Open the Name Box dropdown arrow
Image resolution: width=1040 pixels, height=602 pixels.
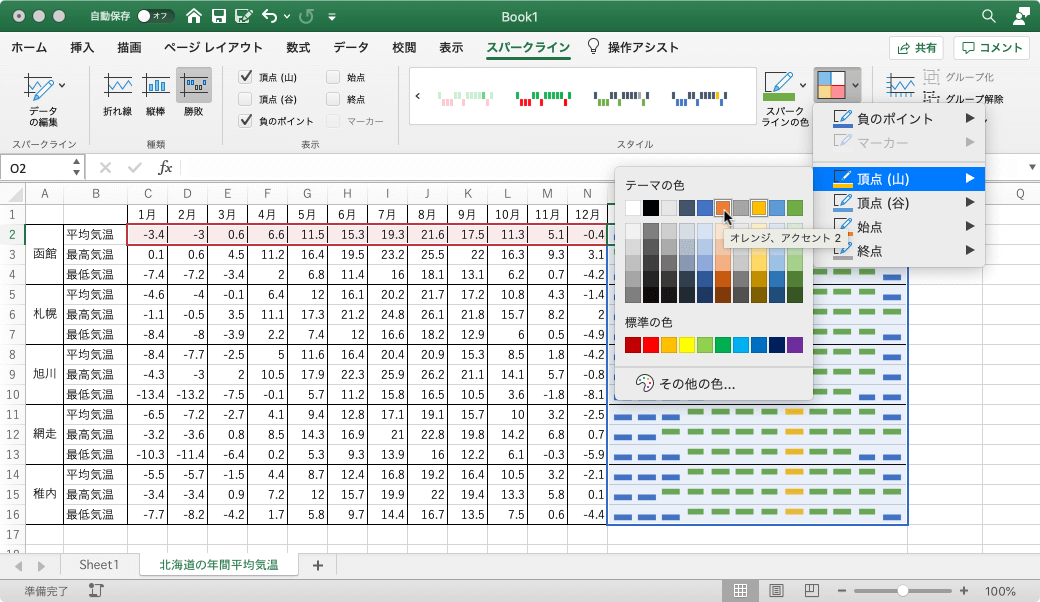[x=74, y=168]
